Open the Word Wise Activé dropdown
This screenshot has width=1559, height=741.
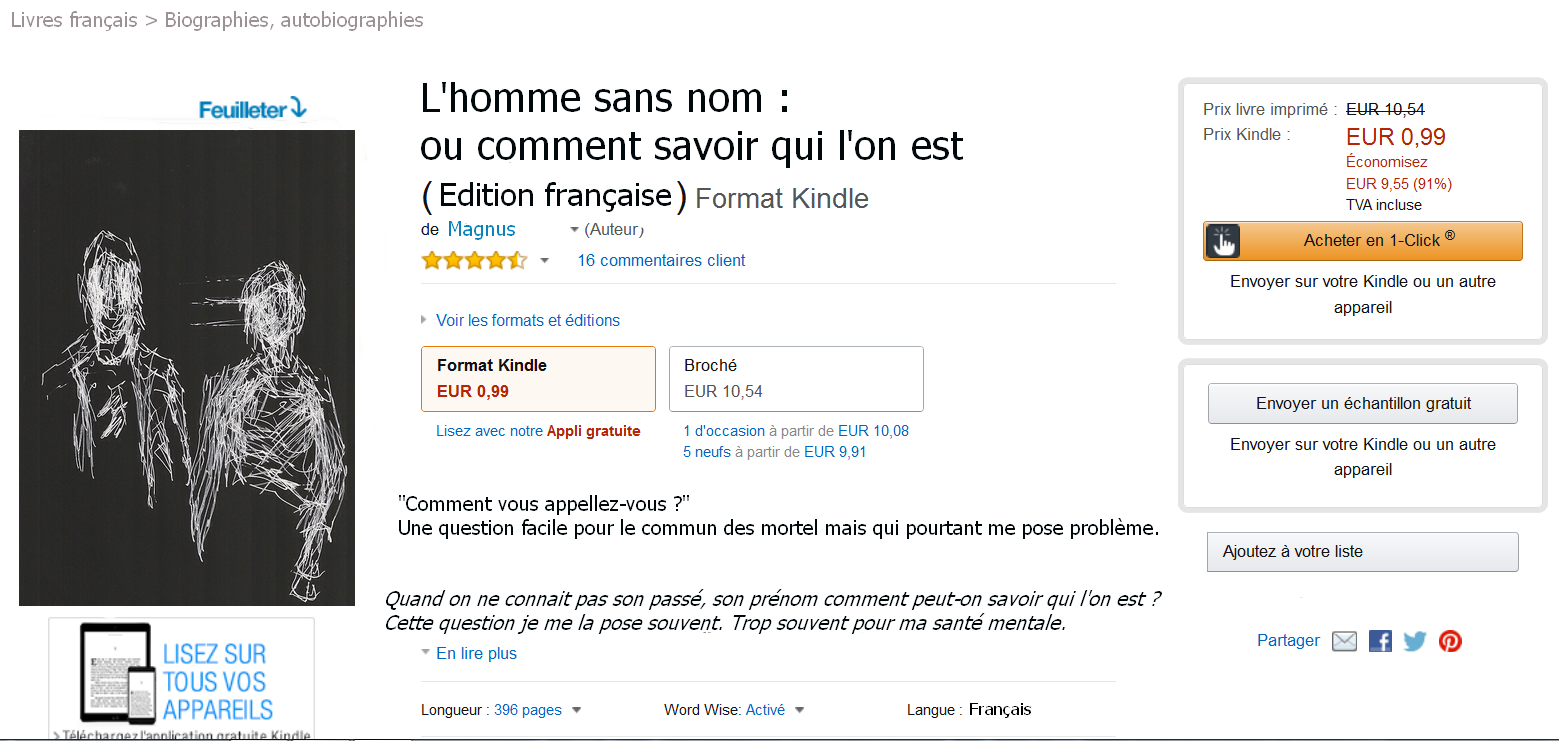click(x=799, y=710)
